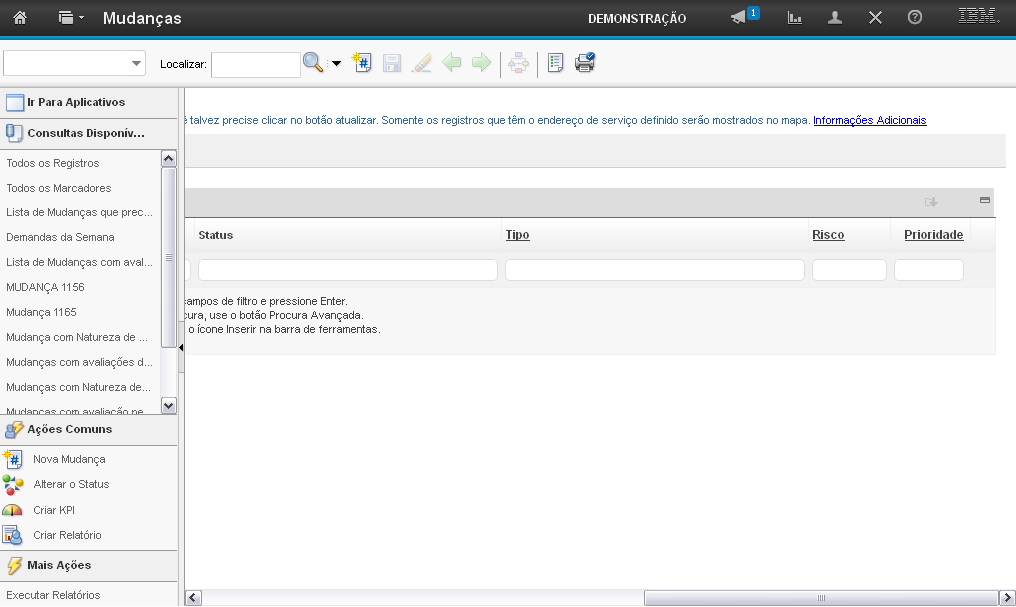Click the New Mudança toolbar icon
Viewport: 1016px width, 607px height.
tap(362, 63)
